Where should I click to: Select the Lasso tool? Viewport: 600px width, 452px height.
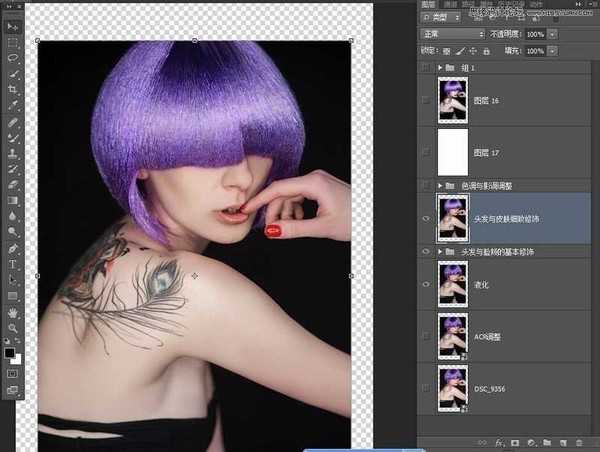(13, 59)
